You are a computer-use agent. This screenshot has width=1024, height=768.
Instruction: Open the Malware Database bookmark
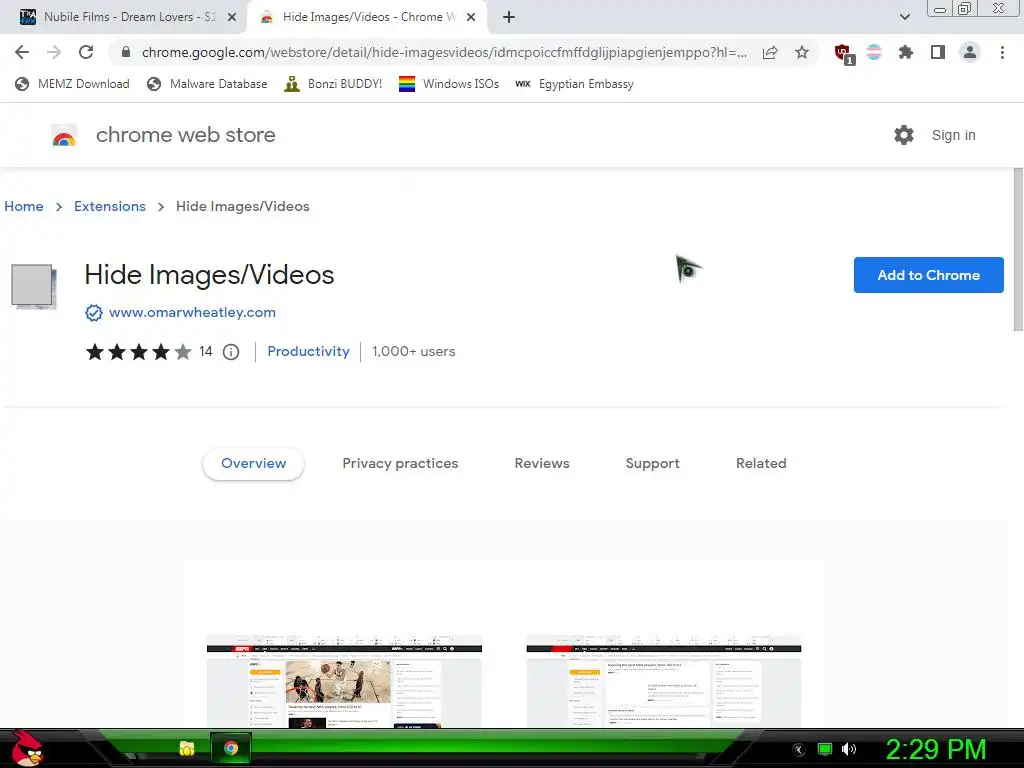coord(208,84)
